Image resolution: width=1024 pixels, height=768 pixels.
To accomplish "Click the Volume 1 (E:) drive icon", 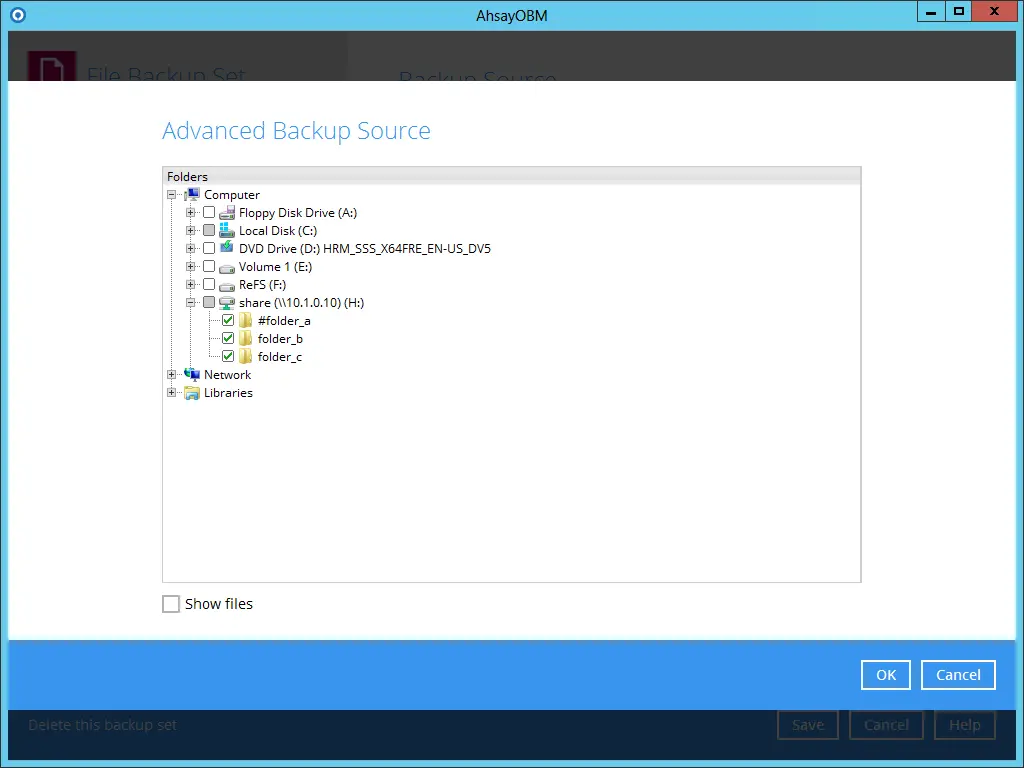I will click(224, 266).
